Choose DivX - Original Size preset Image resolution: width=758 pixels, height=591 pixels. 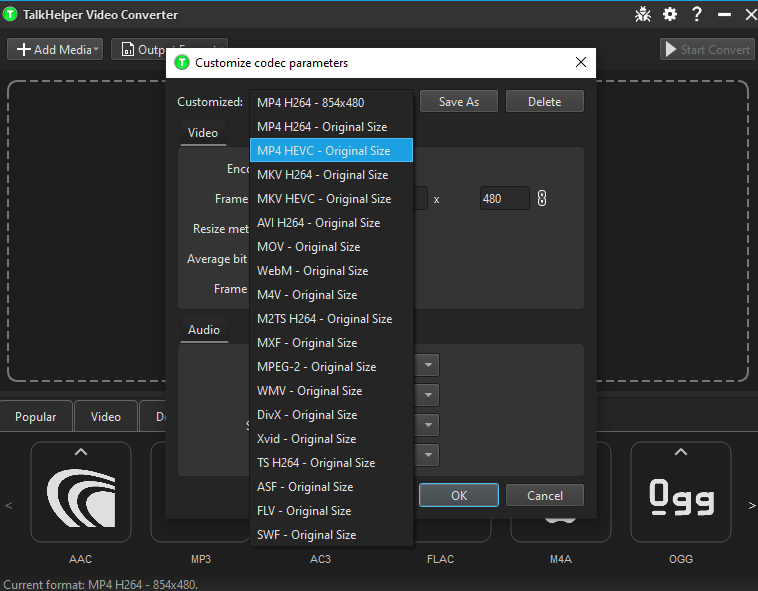tap(331, 415)
